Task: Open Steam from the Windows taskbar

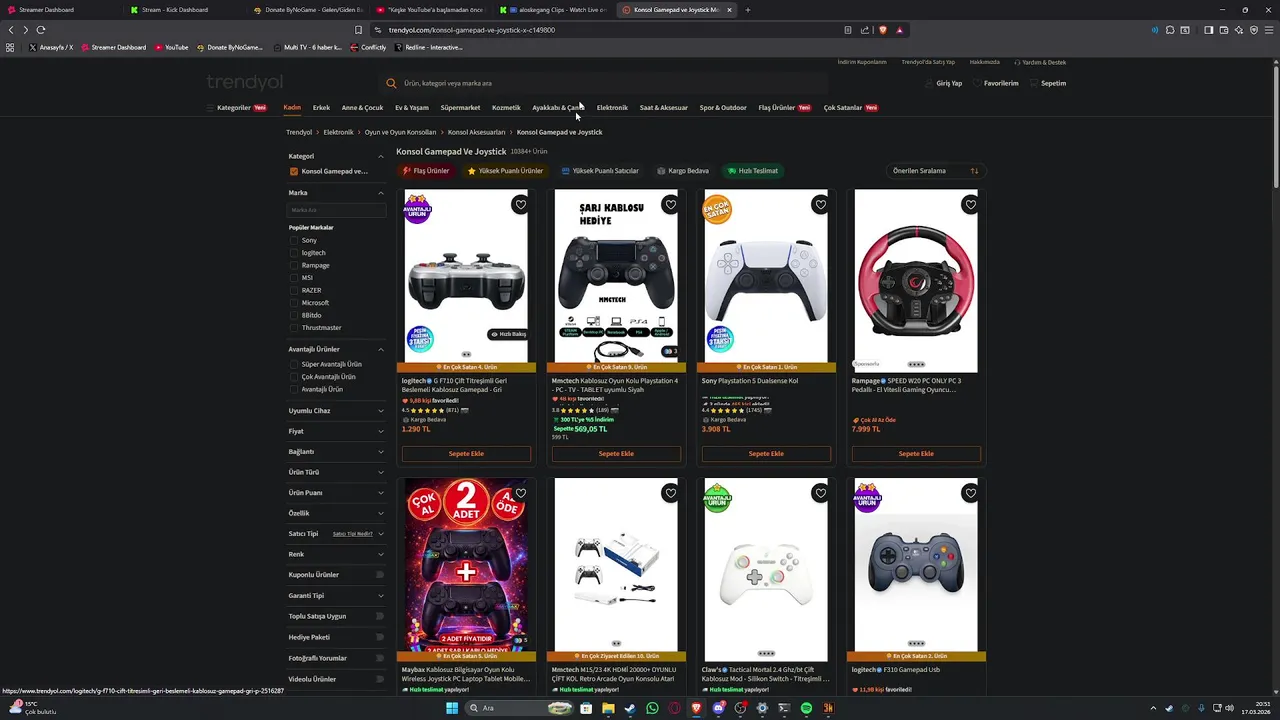Action: coord(630,708)
